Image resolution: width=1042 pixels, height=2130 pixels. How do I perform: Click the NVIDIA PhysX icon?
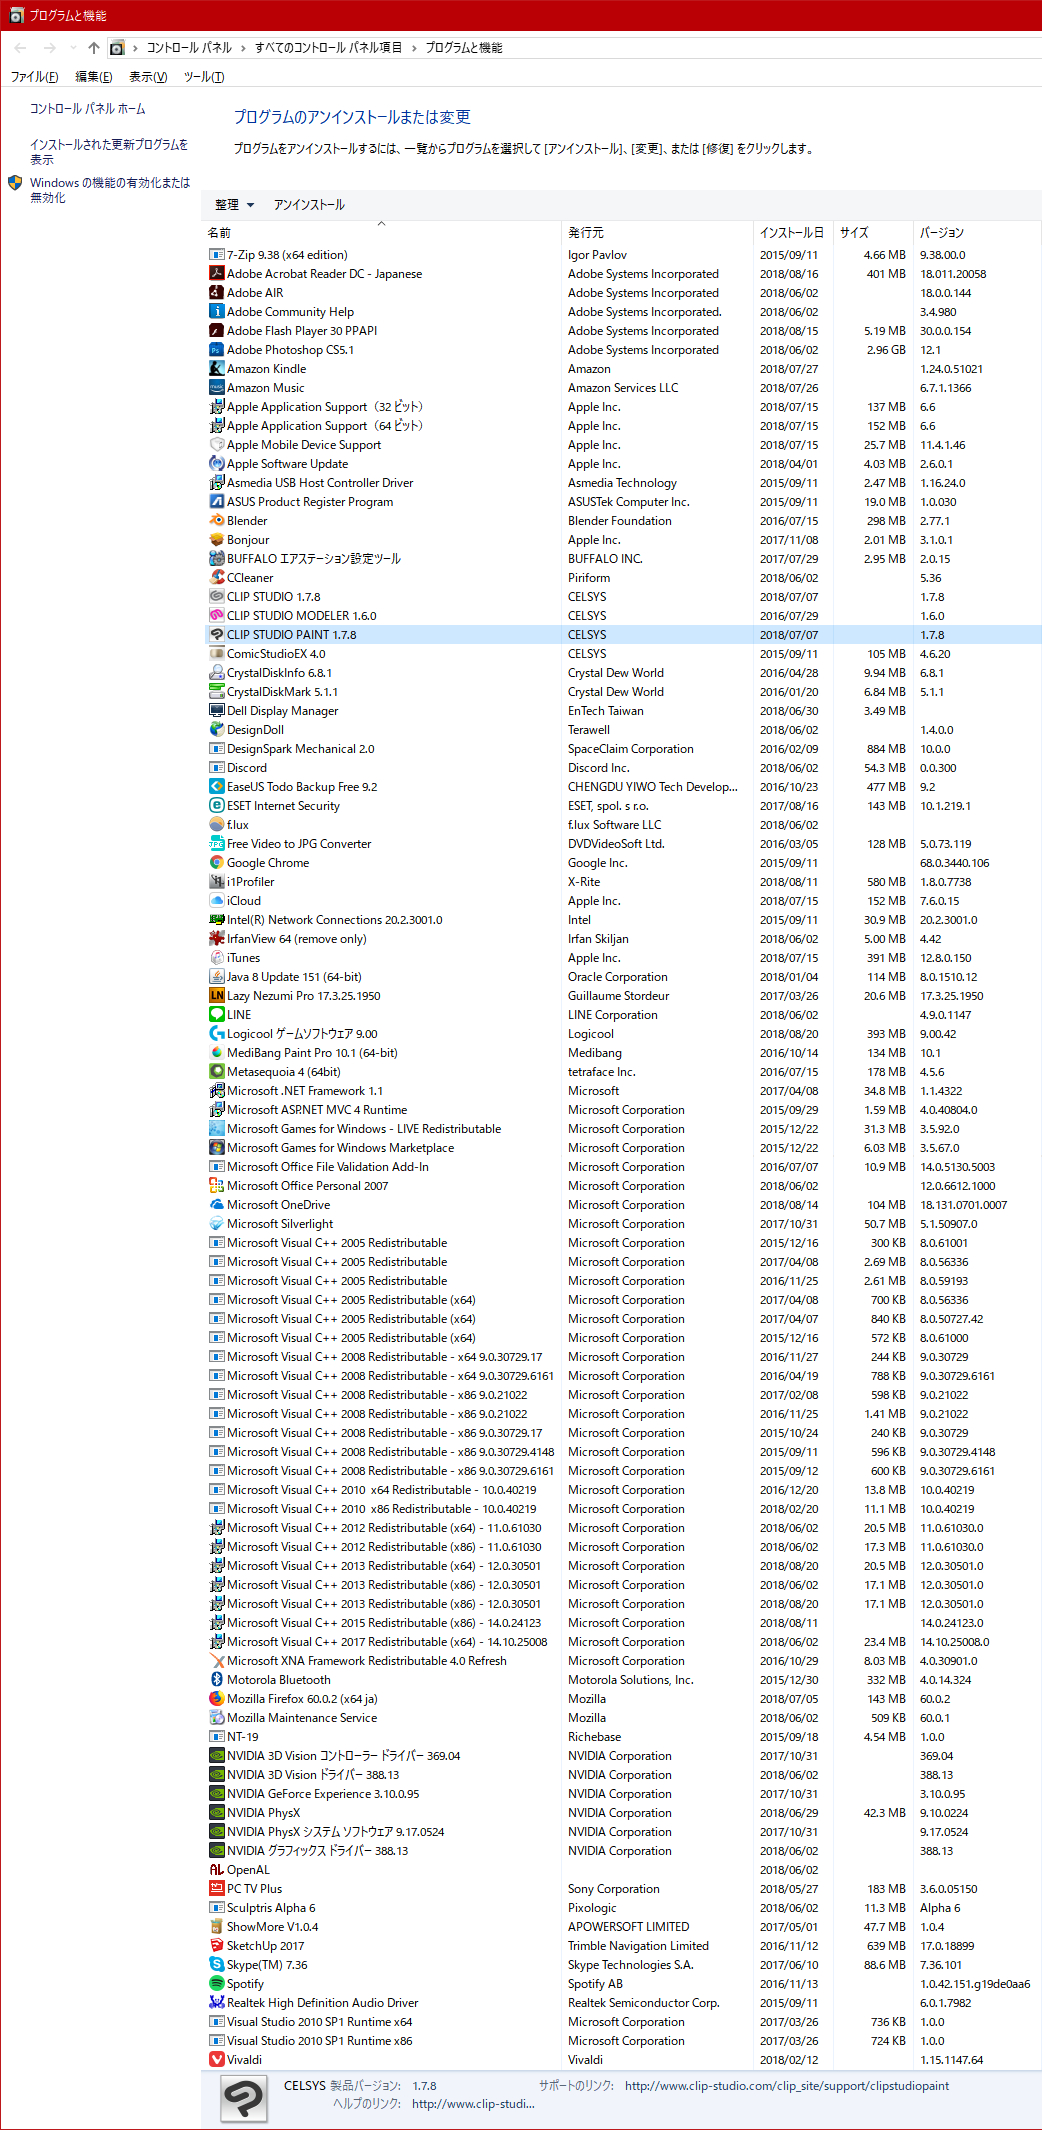point(216,1813)
